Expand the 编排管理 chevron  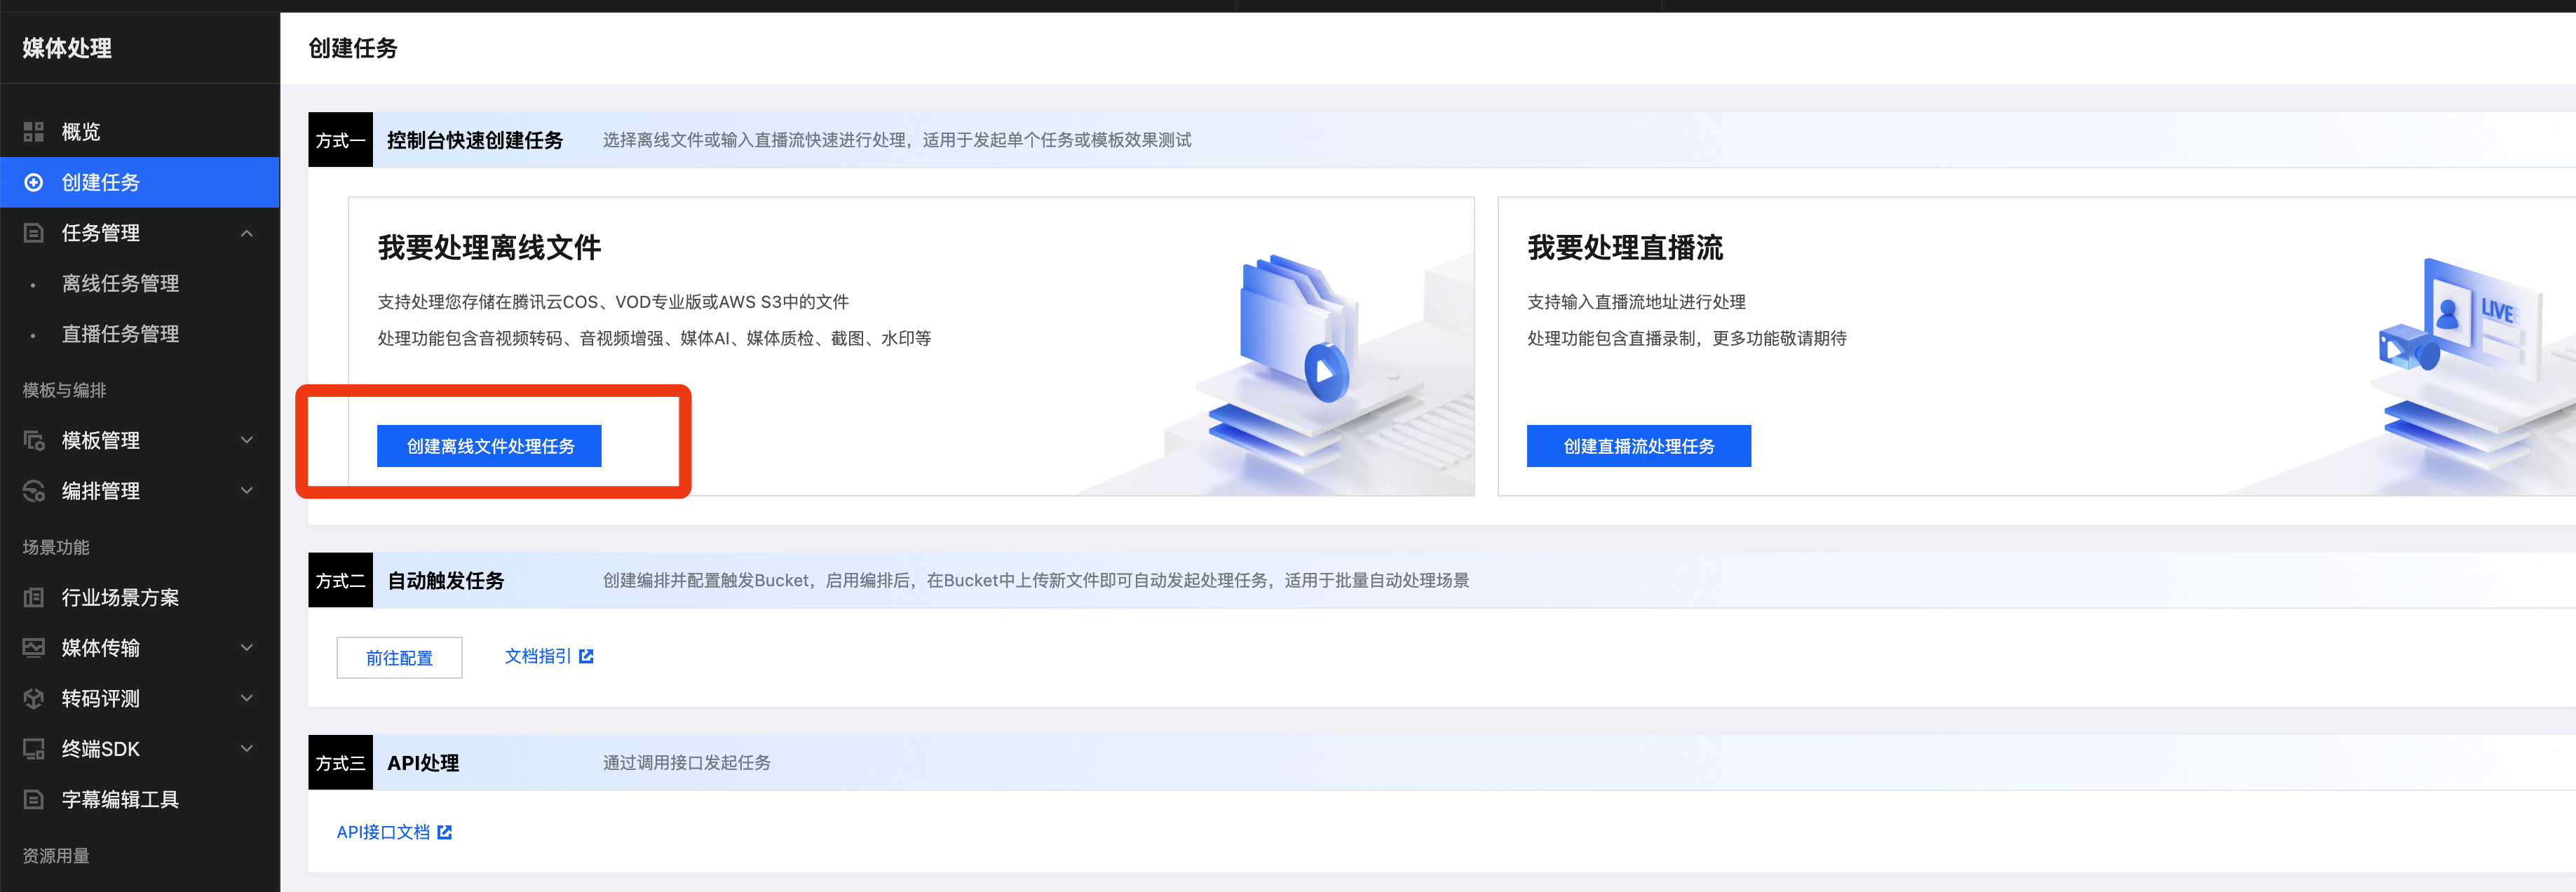click(x=247, y=491)
